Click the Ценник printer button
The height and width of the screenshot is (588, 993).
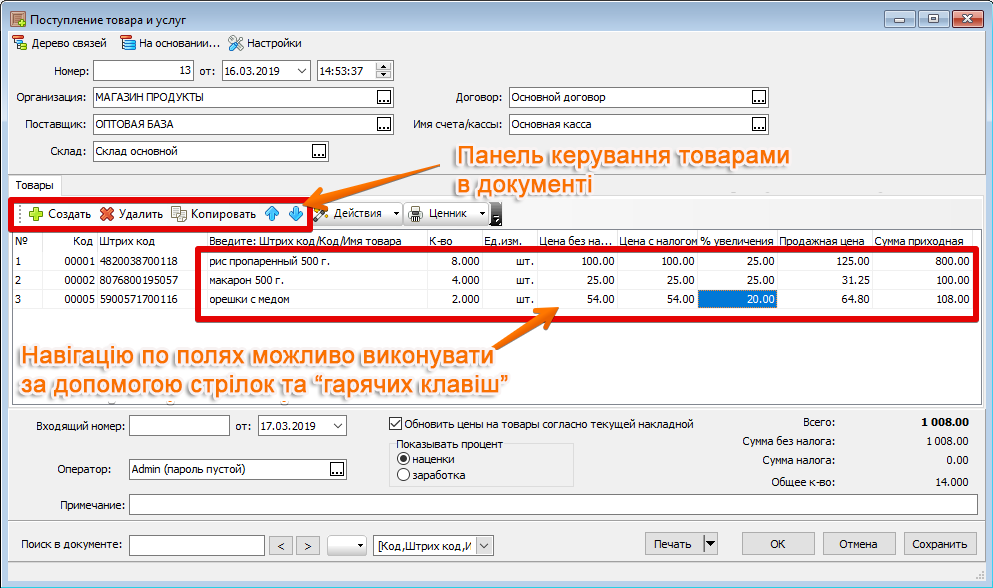pos(440,214)
